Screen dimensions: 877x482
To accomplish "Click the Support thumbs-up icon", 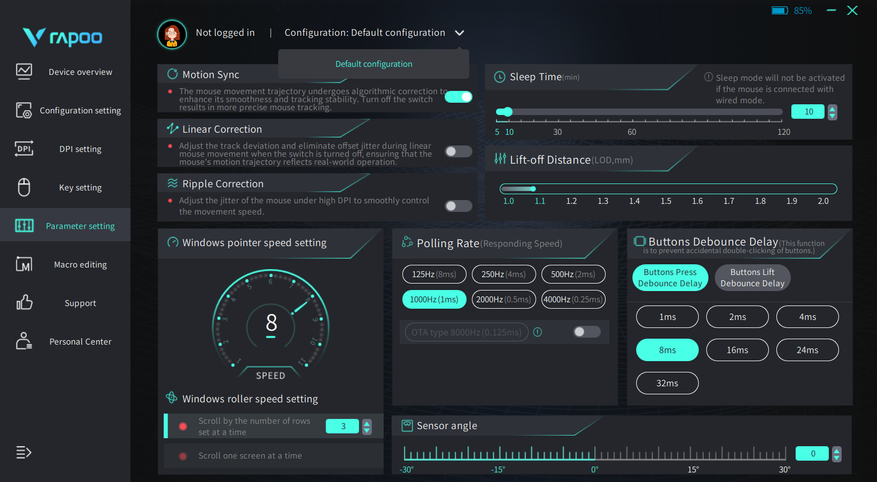I will click(24, 303).
